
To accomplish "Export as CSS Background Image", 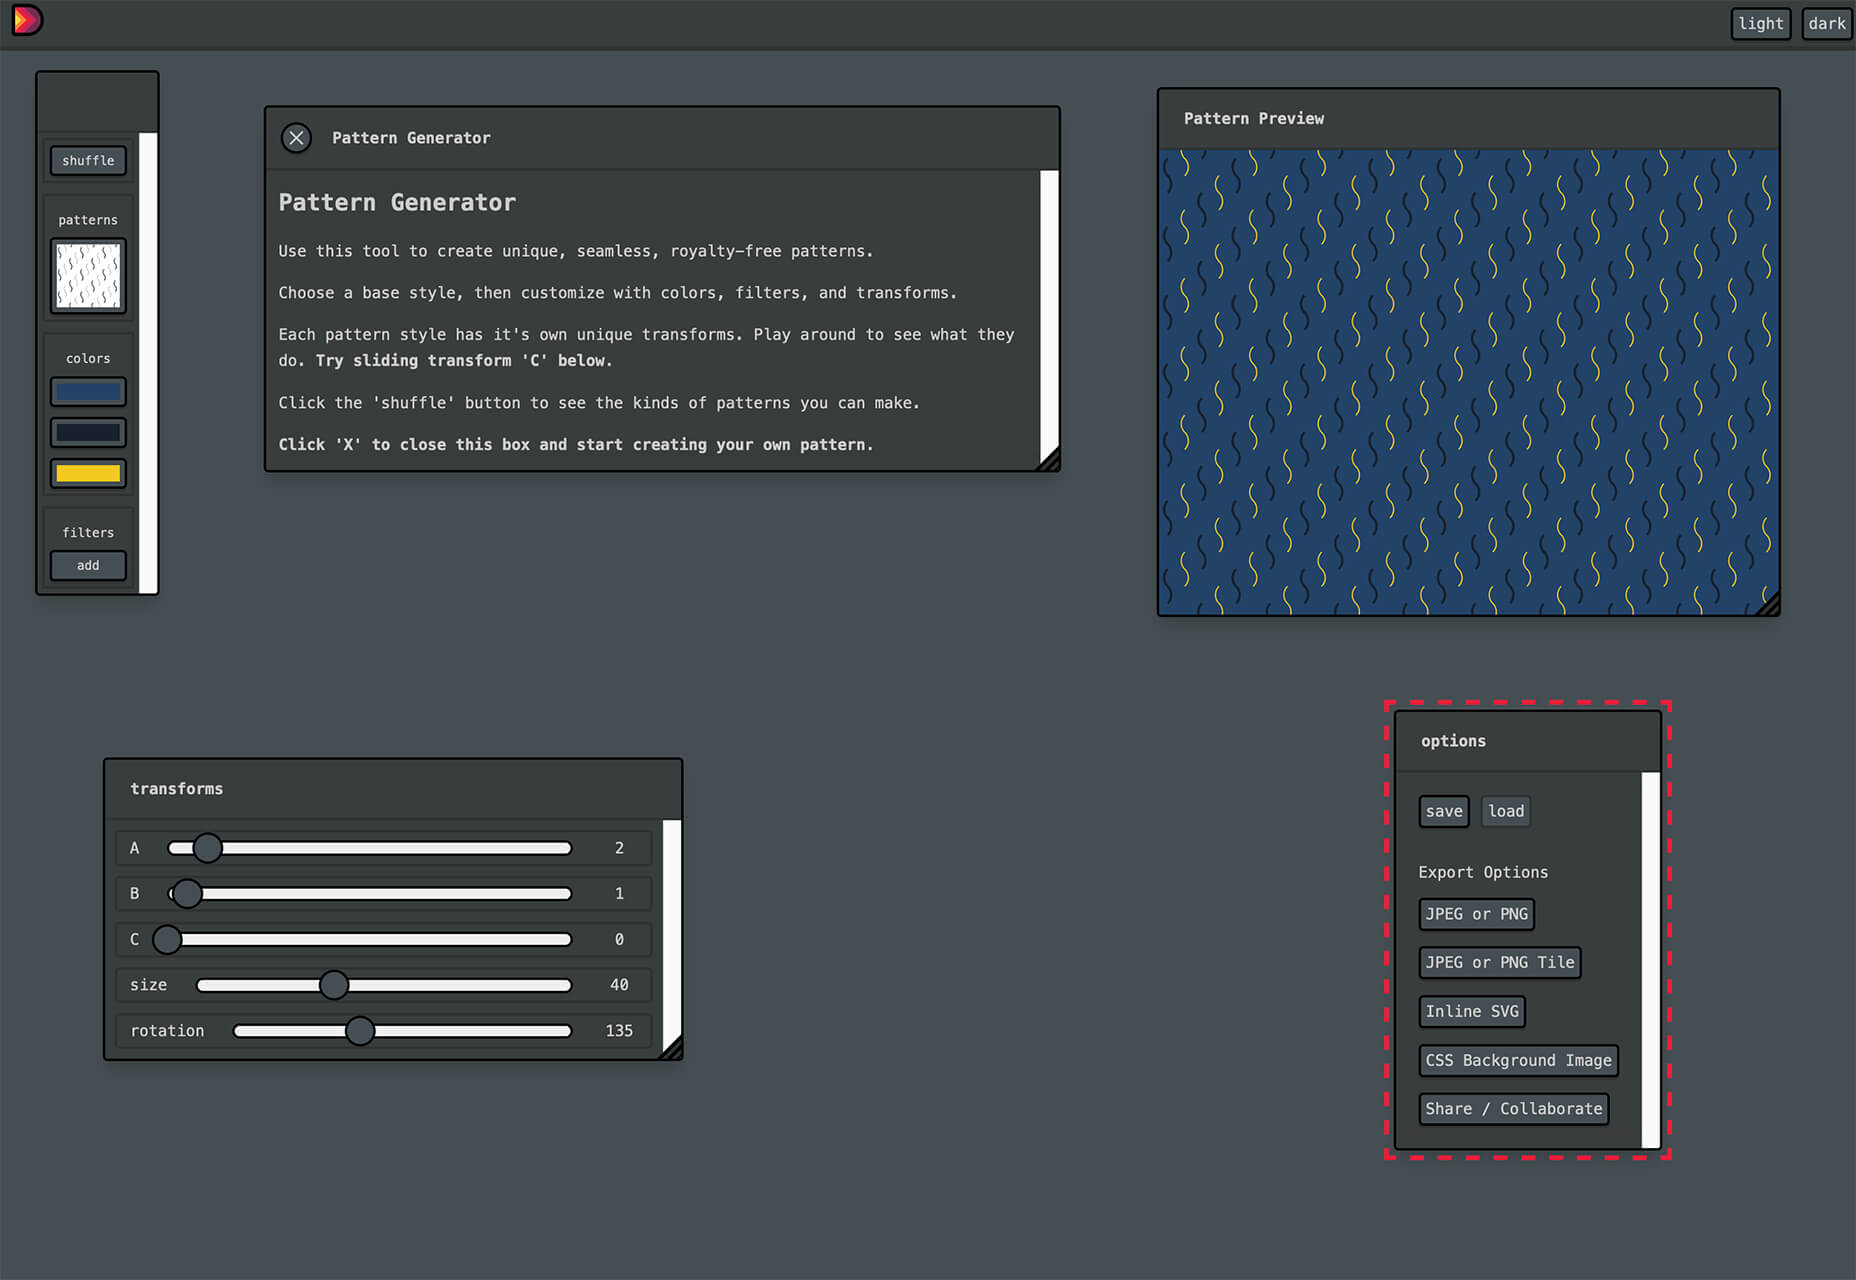I will coord(1518,1061).
